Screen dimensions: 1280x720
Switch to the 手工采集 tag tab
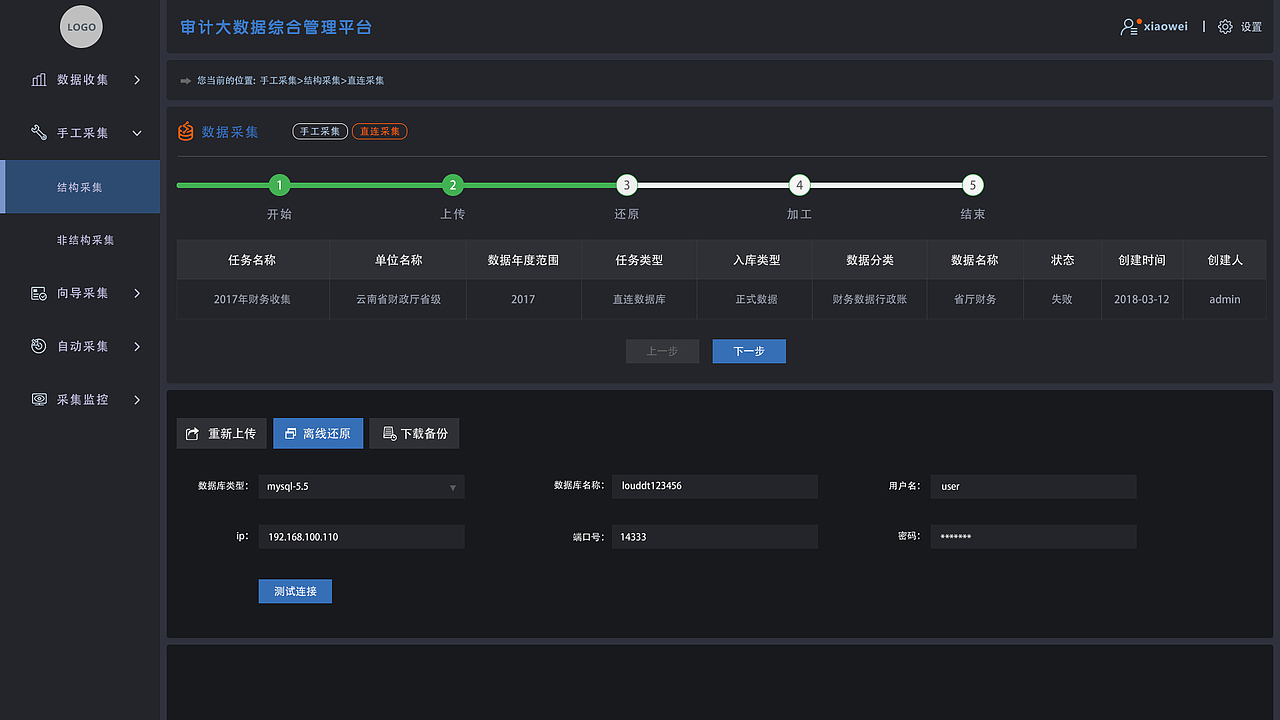(x=320, y=131)
